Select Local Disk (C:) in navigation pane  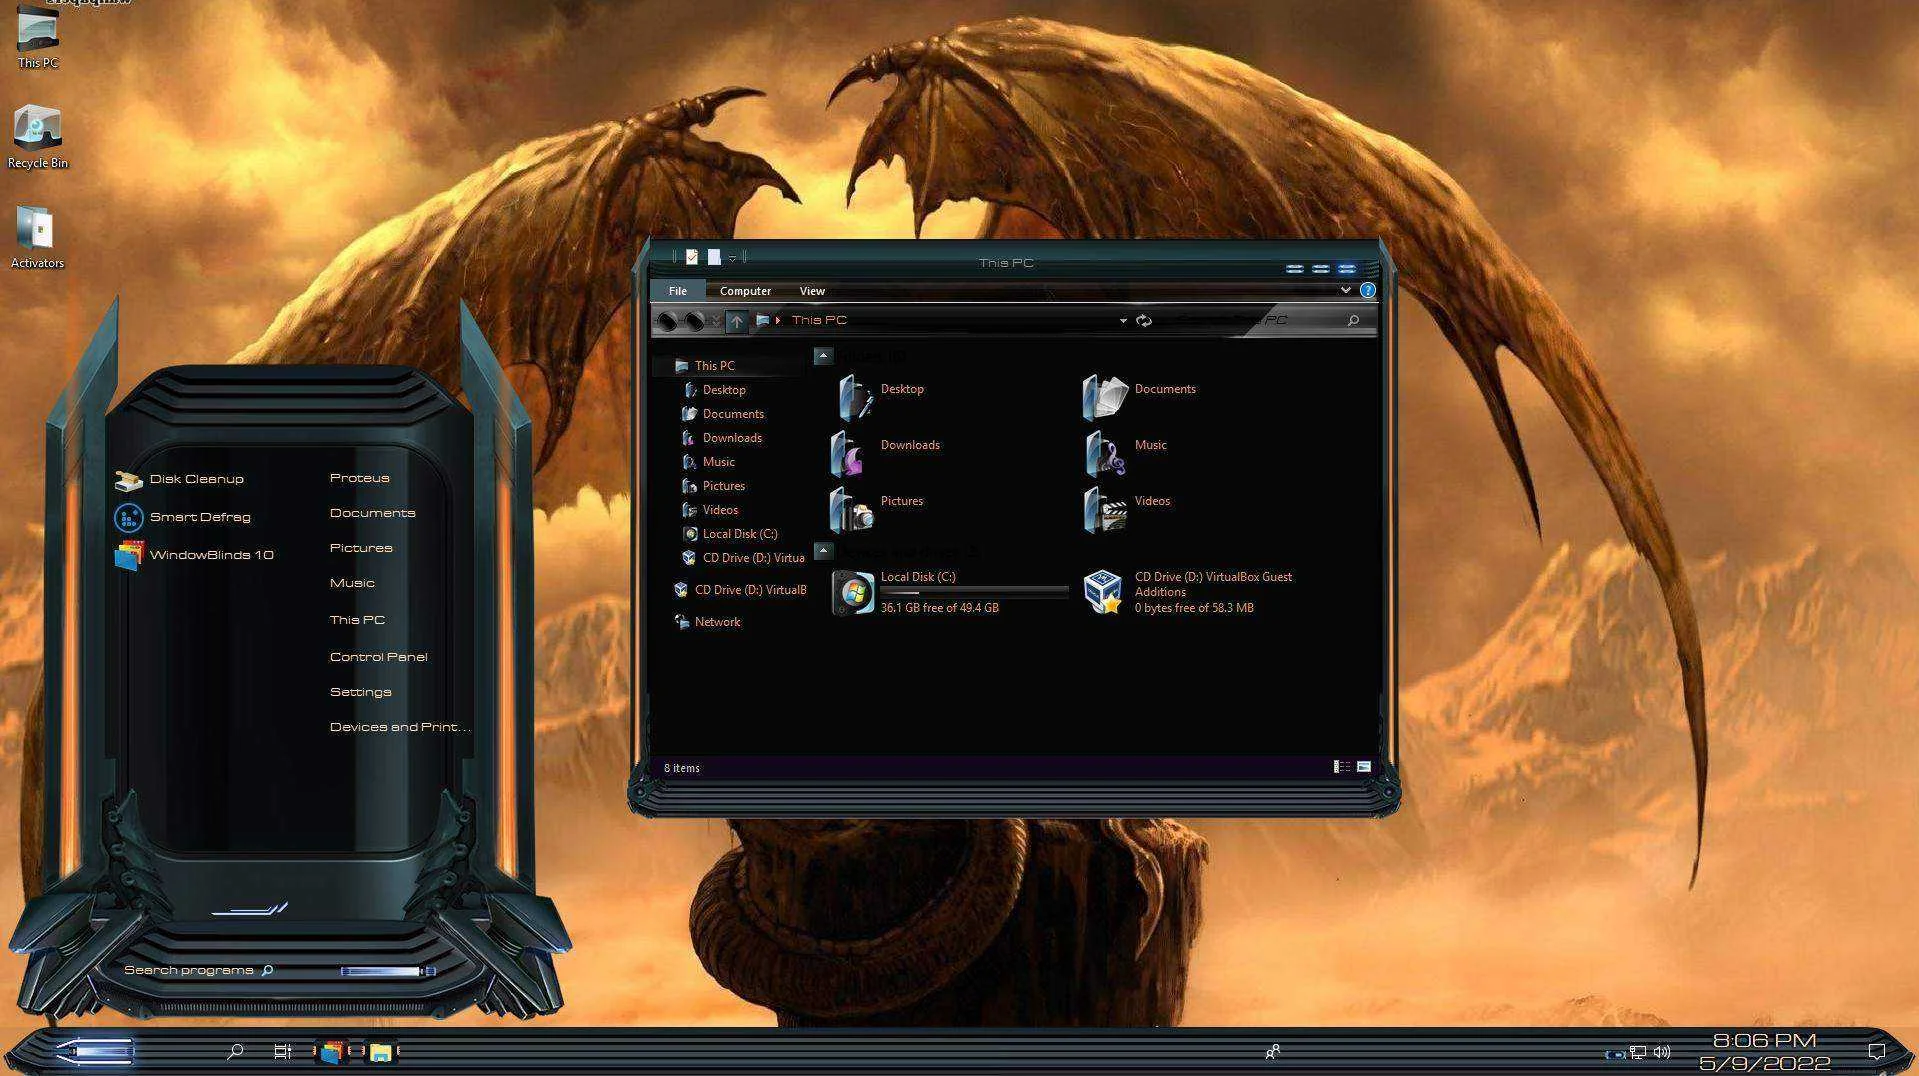click(739, 534)
